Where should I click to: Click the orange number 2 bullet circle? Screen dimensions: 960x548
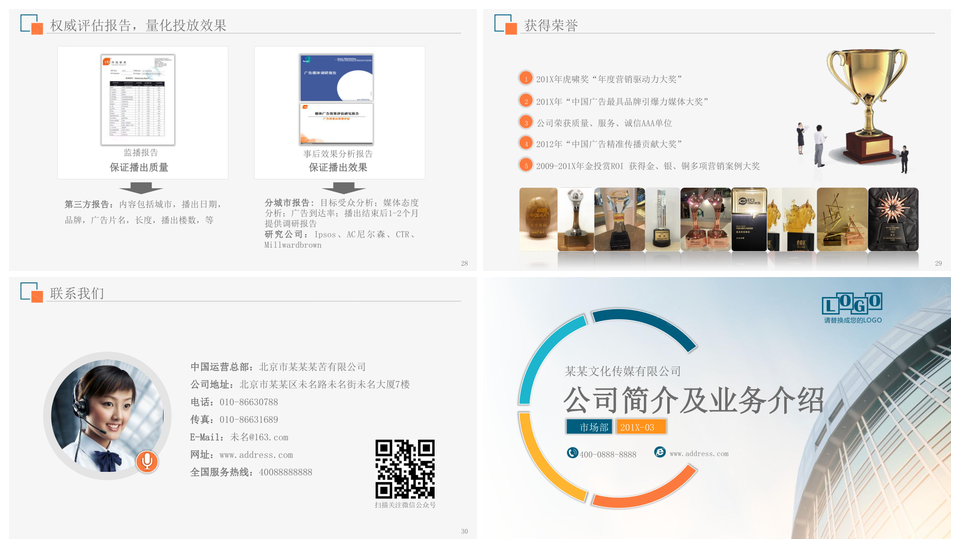pos(525,100)
